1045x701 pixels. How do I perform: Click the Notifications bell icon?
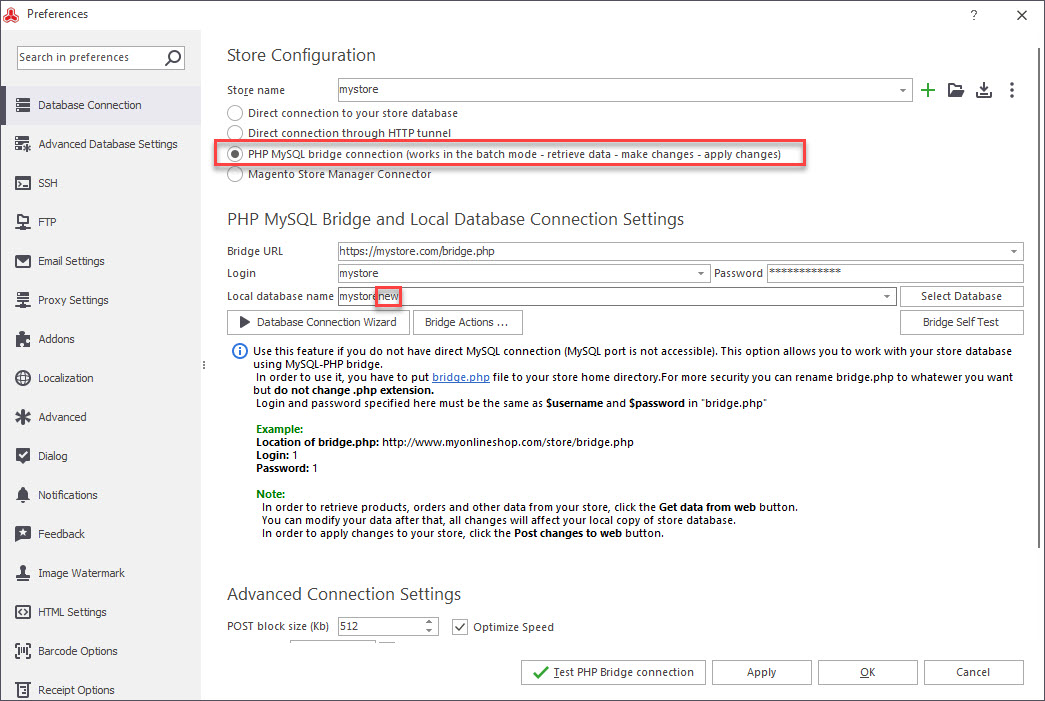[x=23, y=494]
